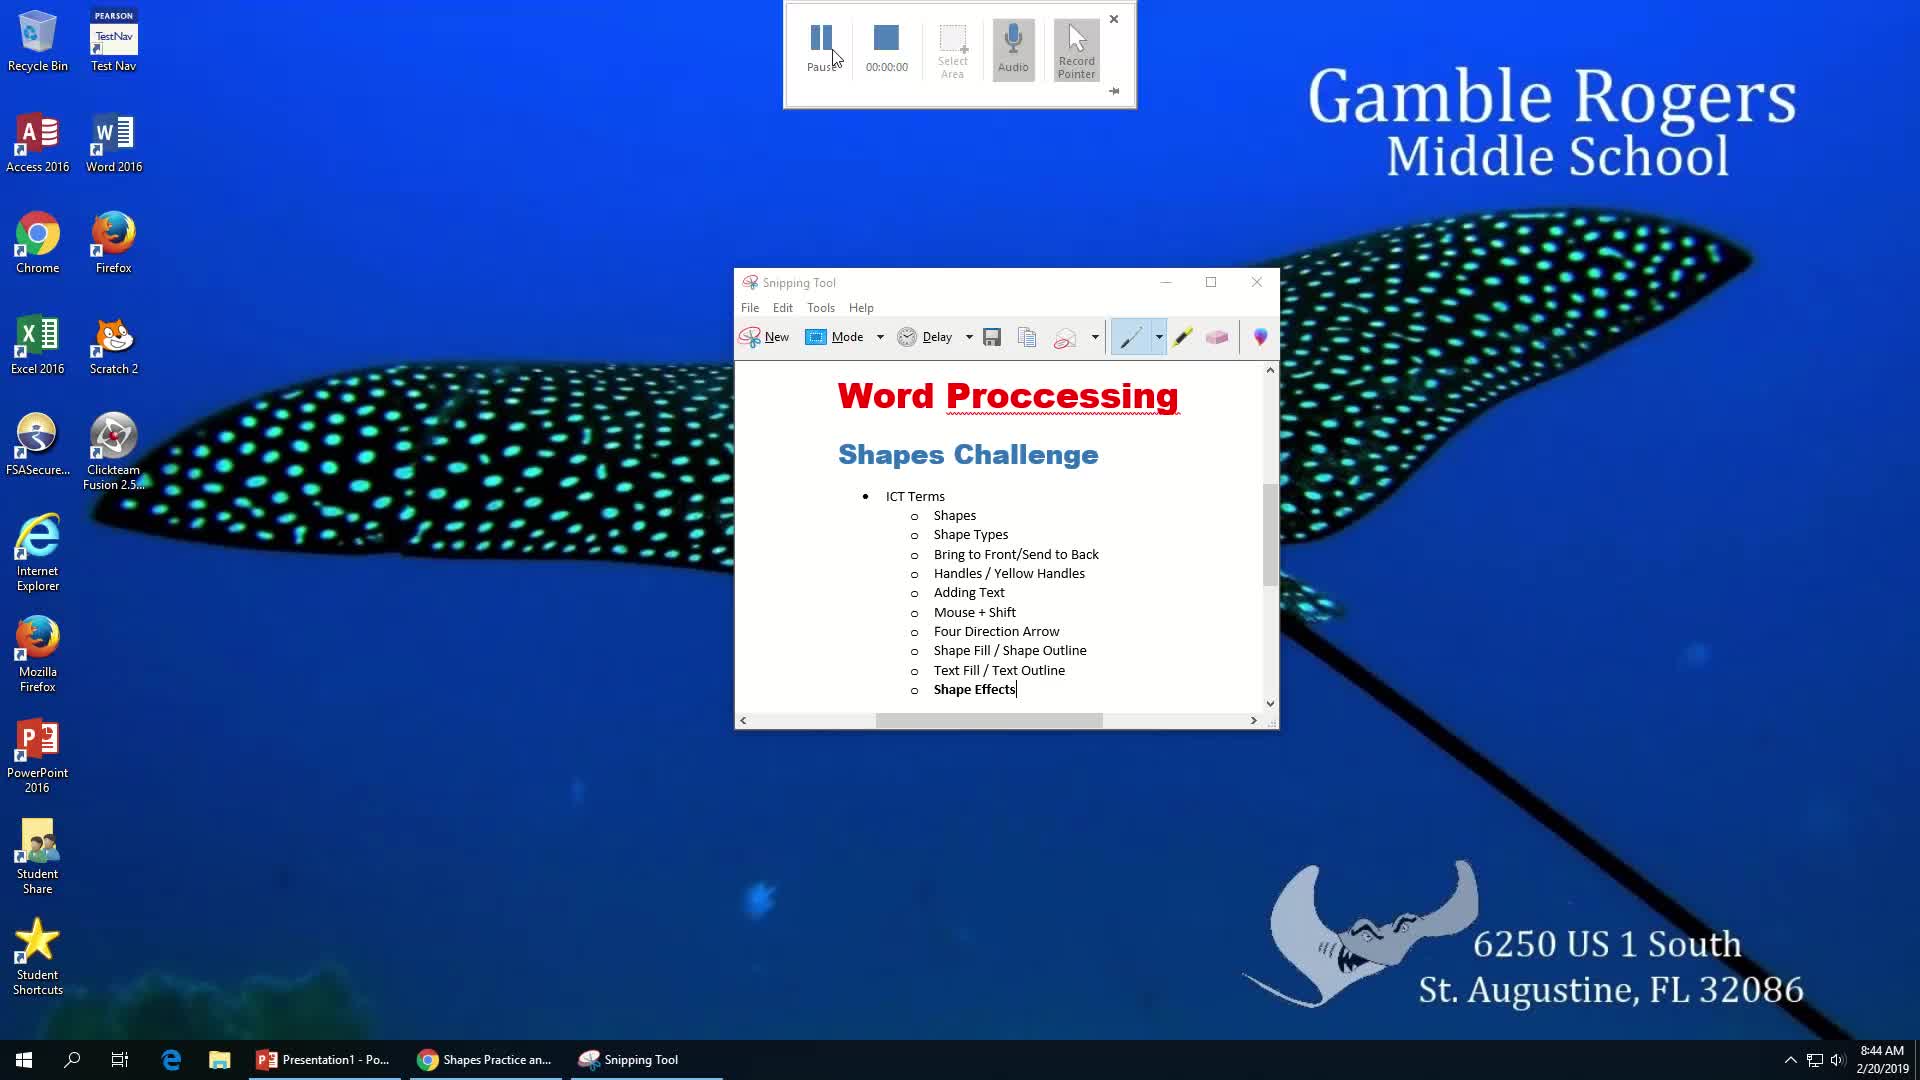The width and height of the screenshot is (1920, 1080).
Task: Expand the Delay dropdown arrow
Action: coord(969,337)
